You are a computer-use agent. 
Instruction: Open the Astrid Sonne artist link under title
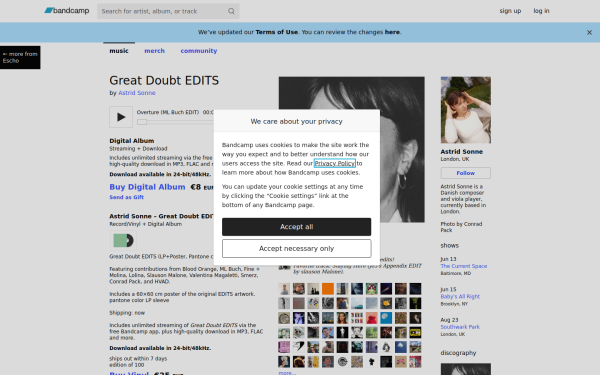tap(137, 93)
